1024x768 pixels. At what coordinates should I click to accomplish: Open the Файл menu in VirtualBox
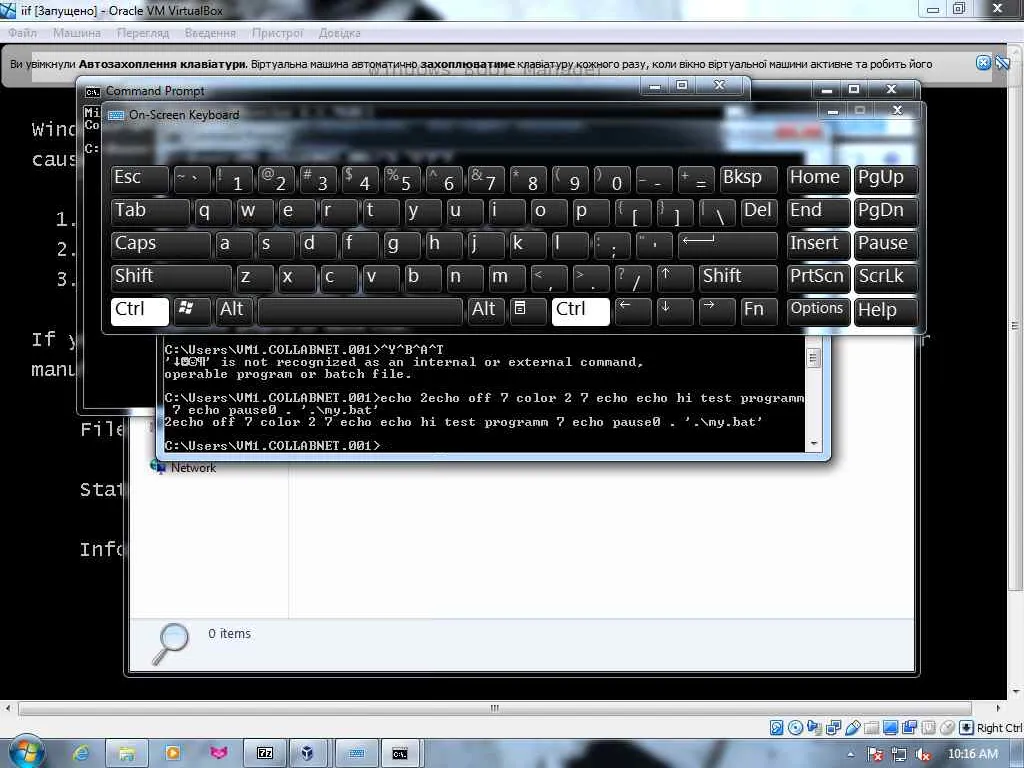click(x=22, y=33)
